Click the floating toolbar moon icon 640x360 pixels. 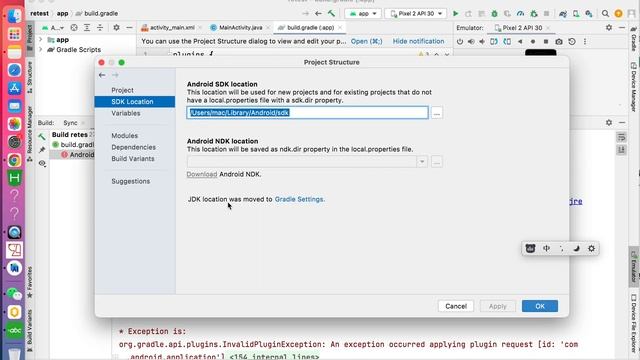click(x=576, y=248)
